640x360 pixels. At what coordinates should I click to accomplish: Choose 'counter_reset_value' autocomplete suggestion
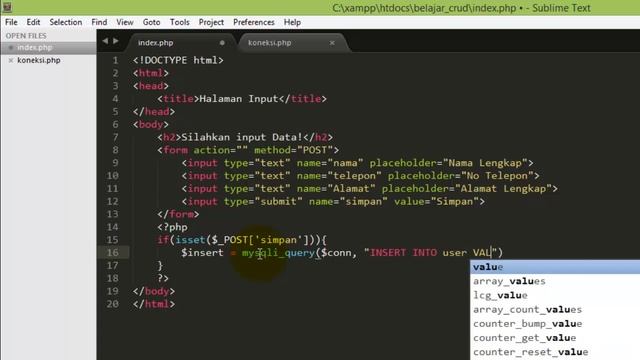(555, 352)
